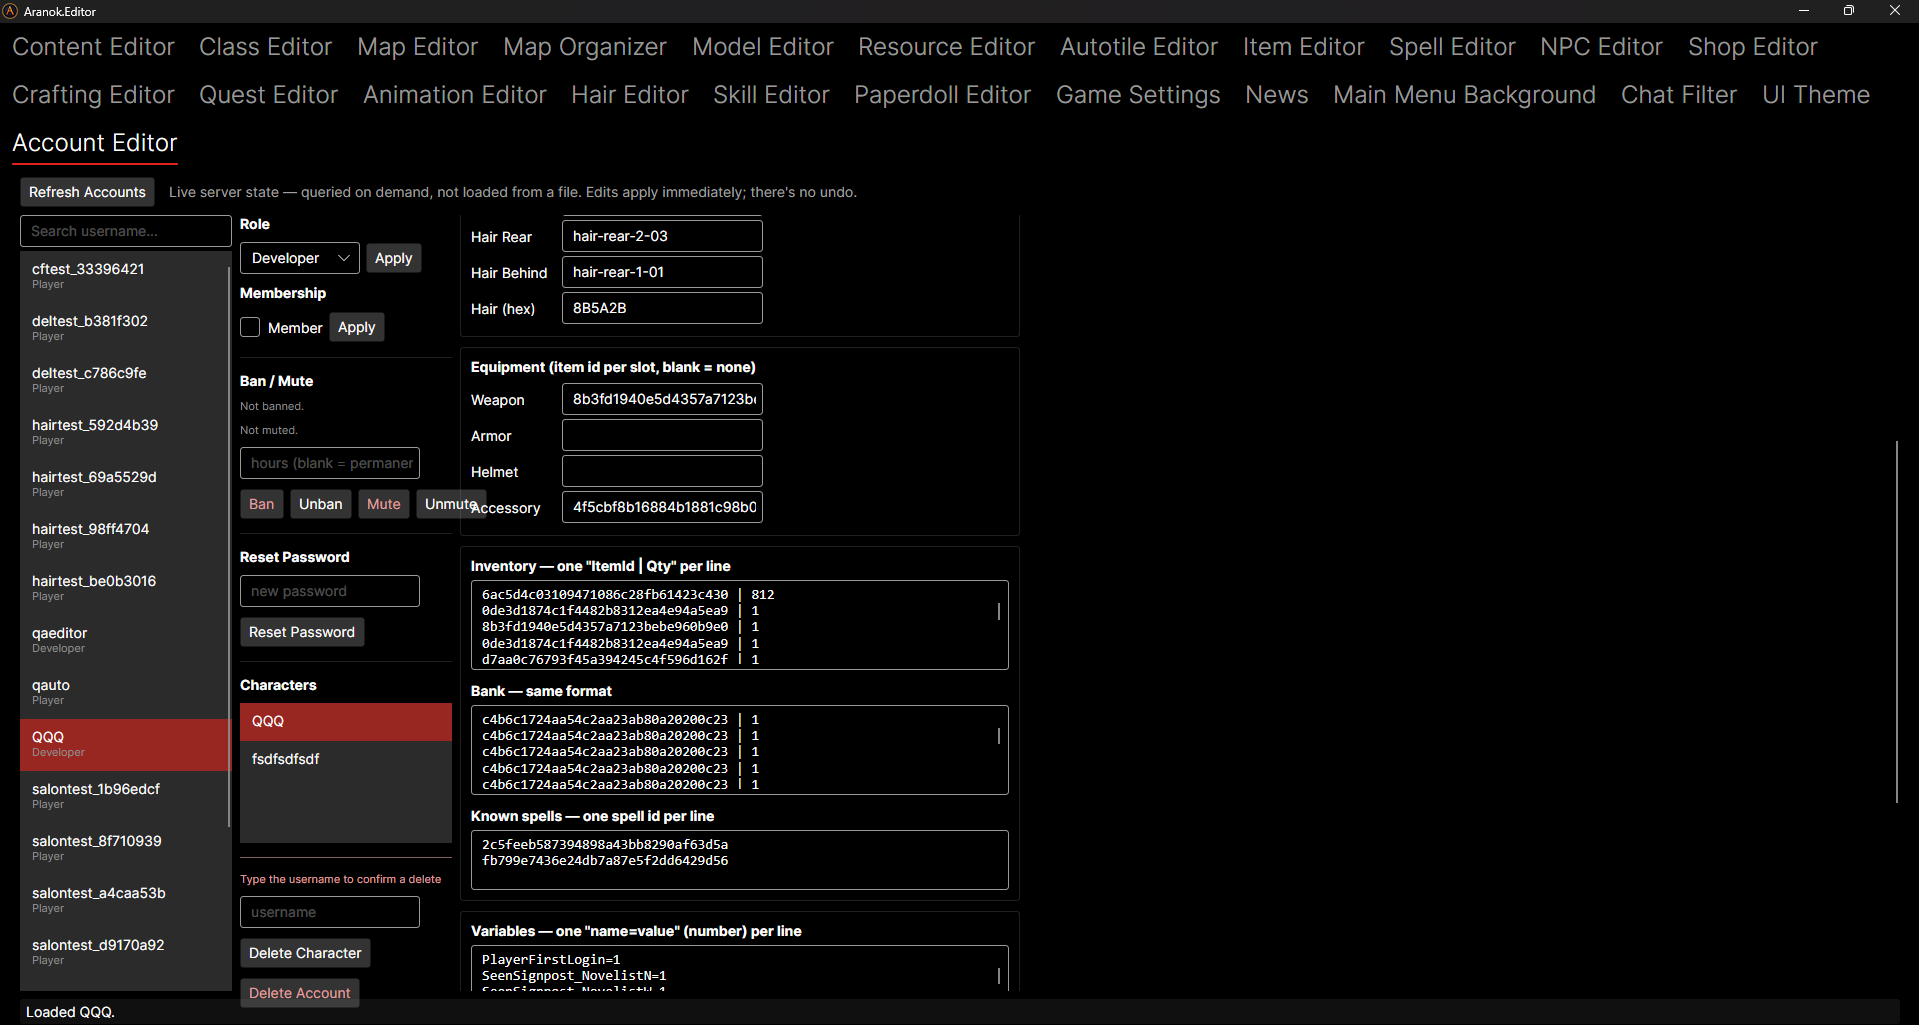Switch to the NPC Editor tab

point(1601,47)
